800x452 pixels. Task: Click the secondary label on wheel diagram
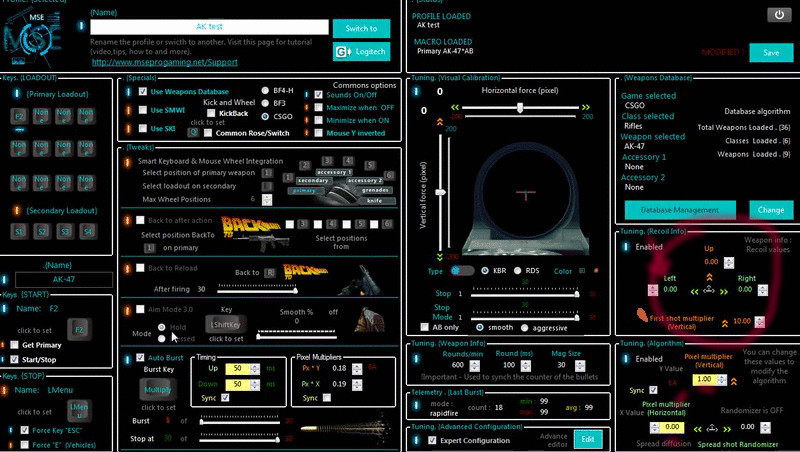(313, 181)
